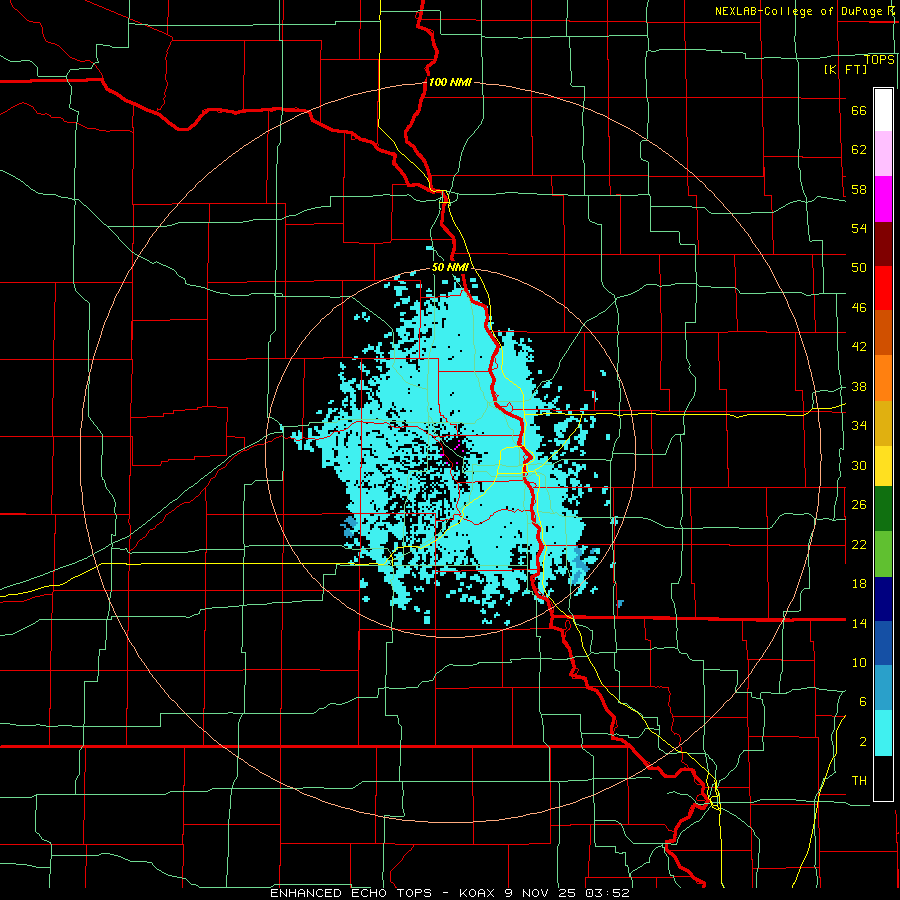Click the "66" legend value
This screenshot has width=900, height=900.
click(859, 110)
